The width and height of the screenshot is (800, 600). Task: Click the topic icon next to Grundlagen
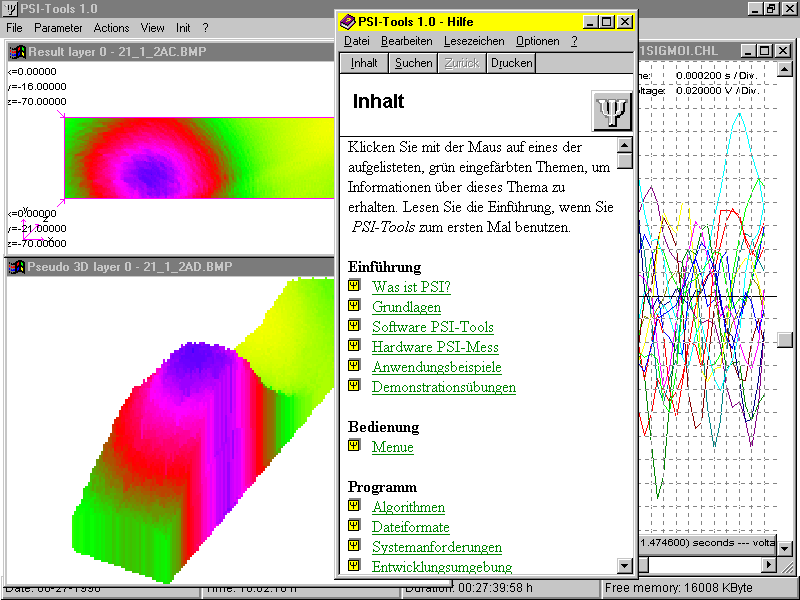pyautogui.click(x=354, y=306)
